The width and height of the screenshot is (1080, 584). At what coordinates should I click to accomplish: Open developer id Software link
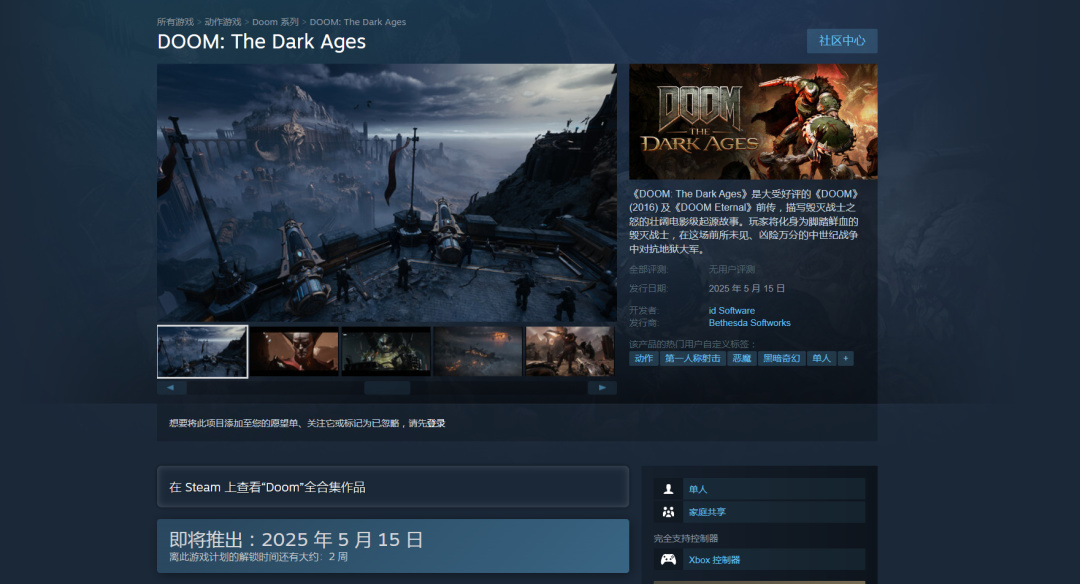tap(731, 311)
